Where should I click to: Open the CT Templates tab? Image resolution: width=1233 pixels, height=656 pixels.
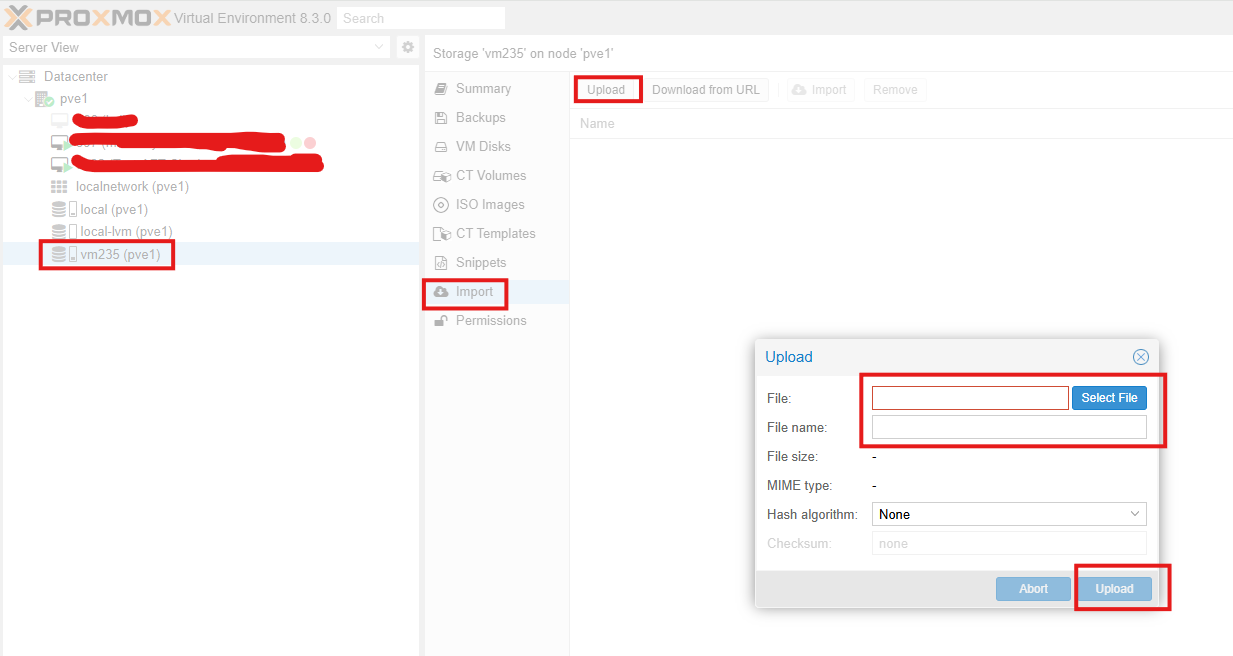(497, 234)
